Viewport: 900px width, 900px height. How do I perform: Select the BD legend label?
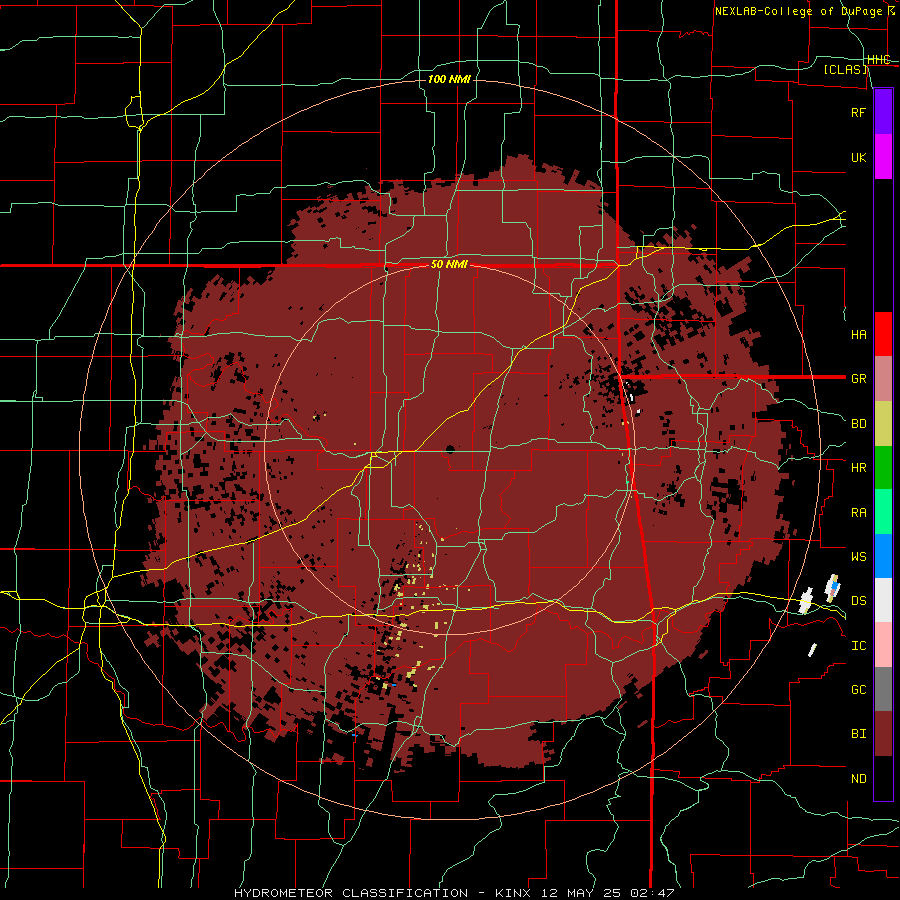click(x=858, y=424)
